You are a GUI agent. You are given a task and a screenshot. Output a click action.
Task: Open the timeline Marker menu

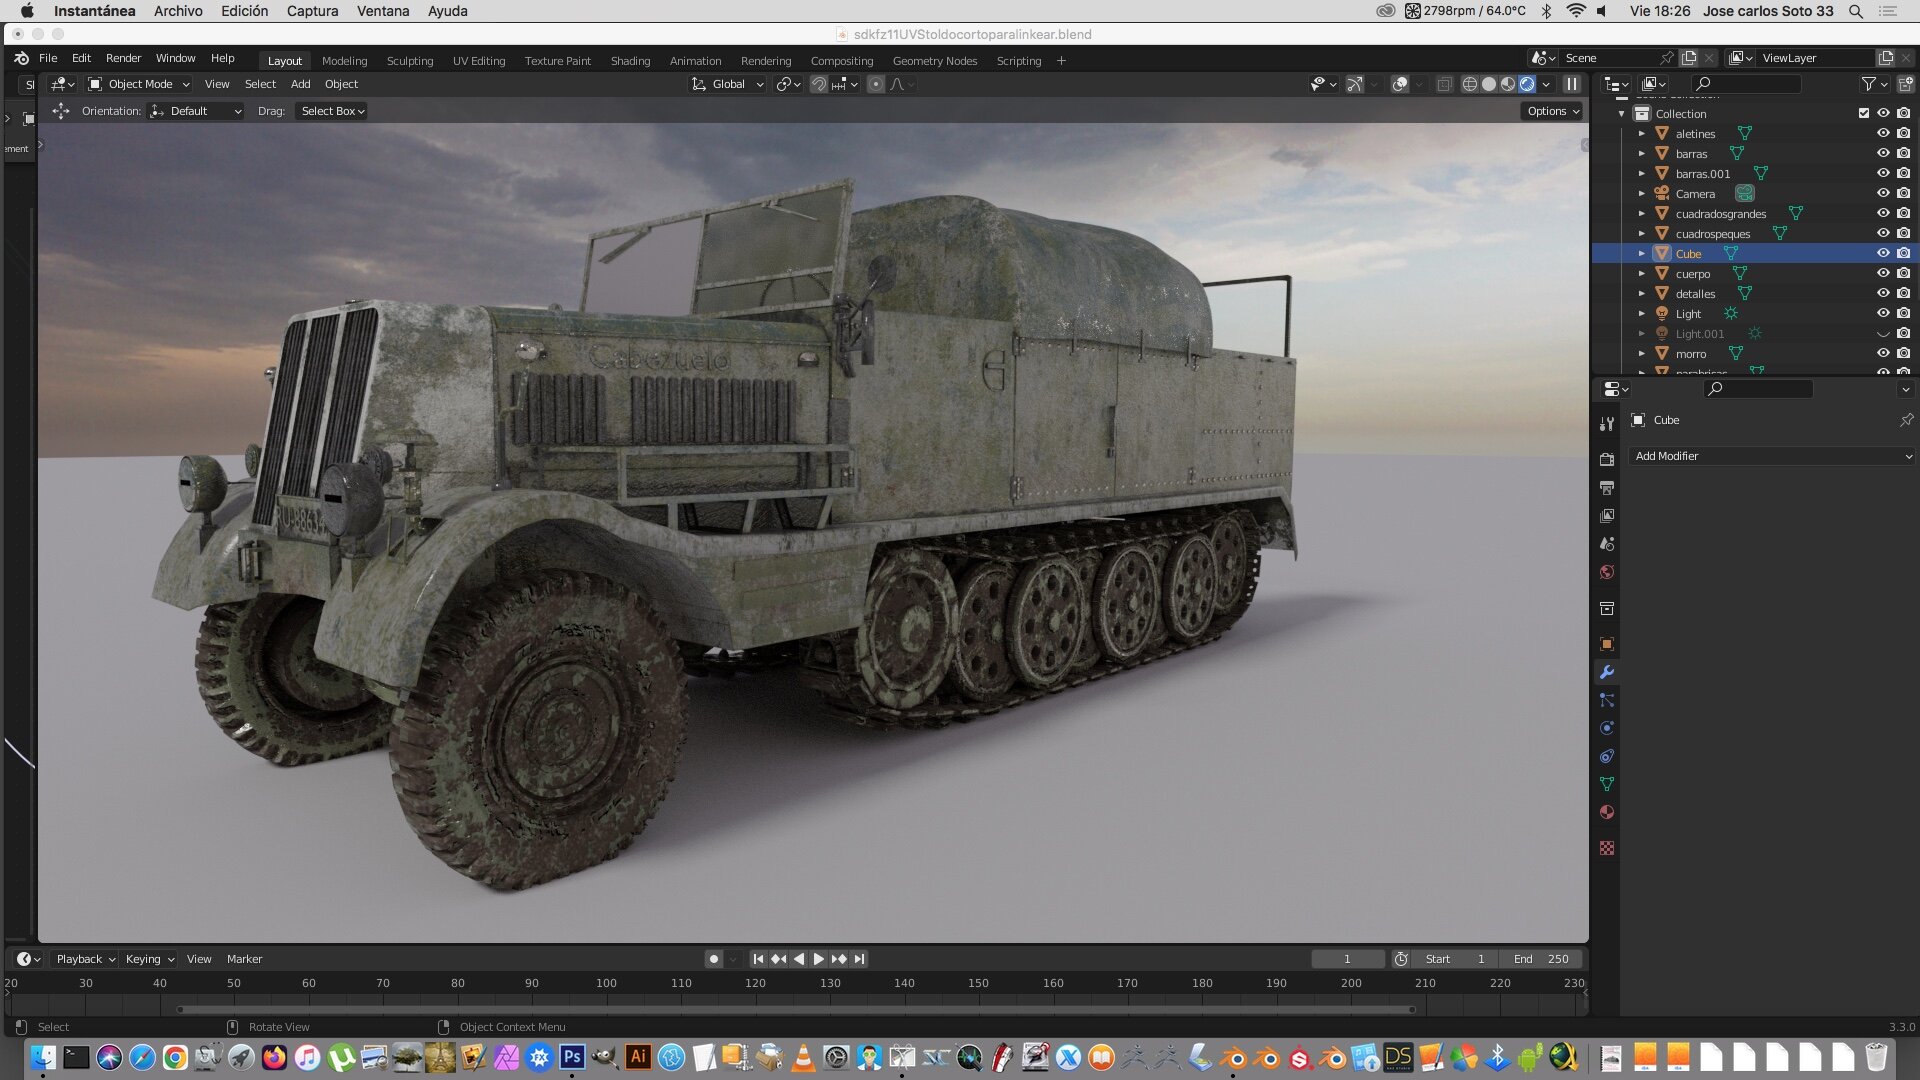244,959
